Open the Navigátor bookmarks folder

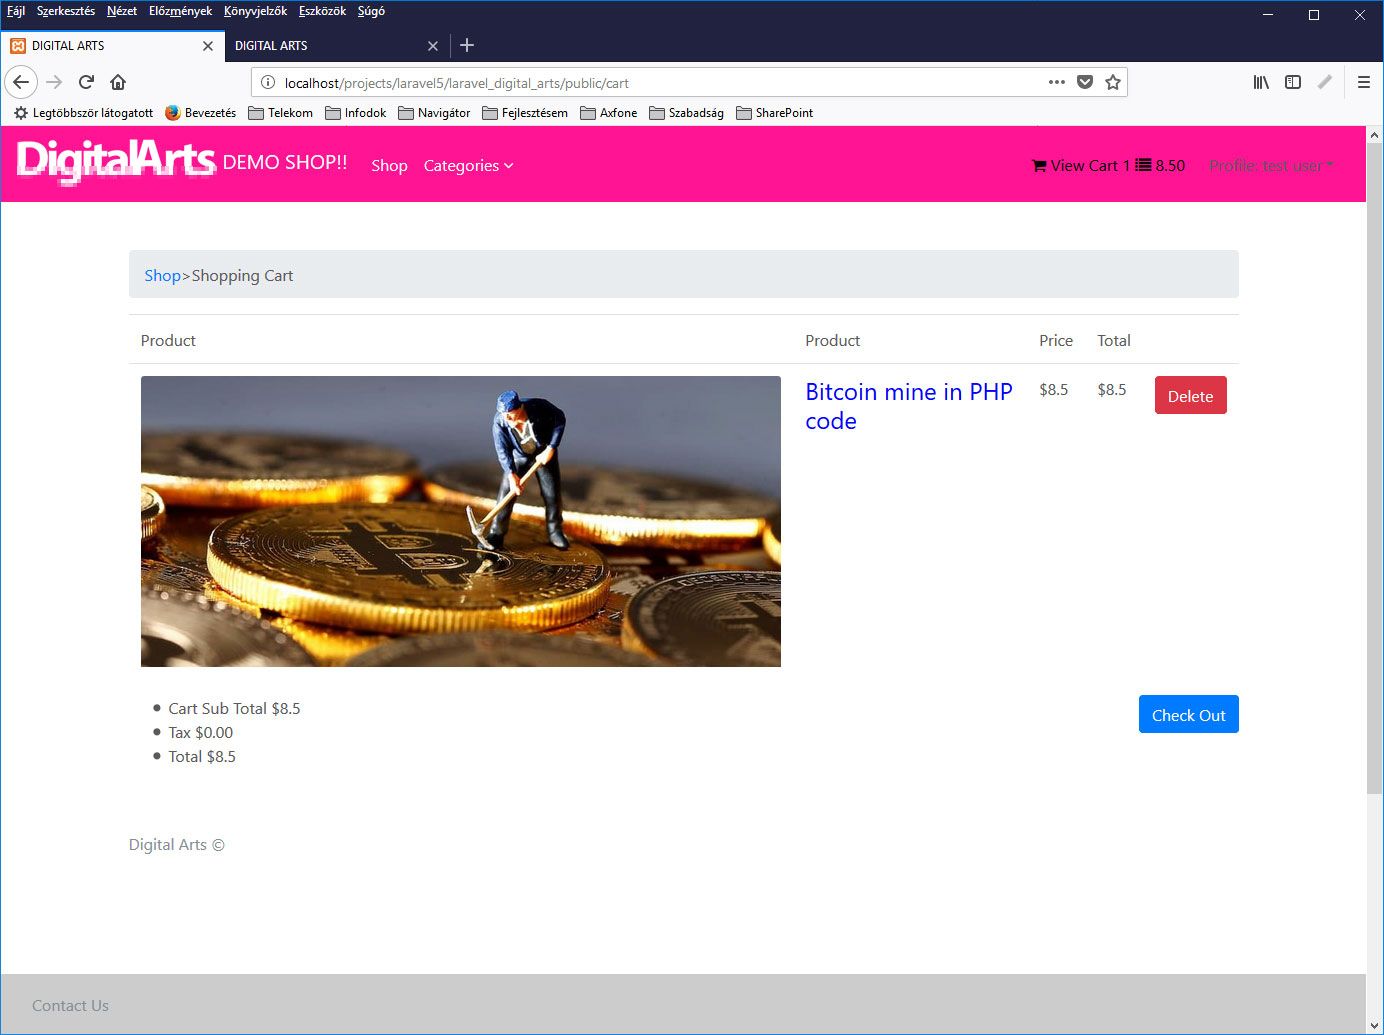coord(434,113)
